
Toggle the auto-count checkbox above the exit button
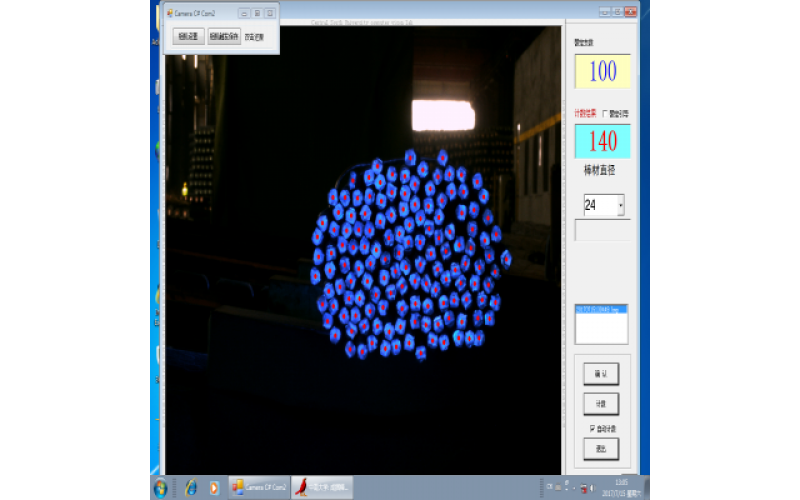(x=592, y=429)
